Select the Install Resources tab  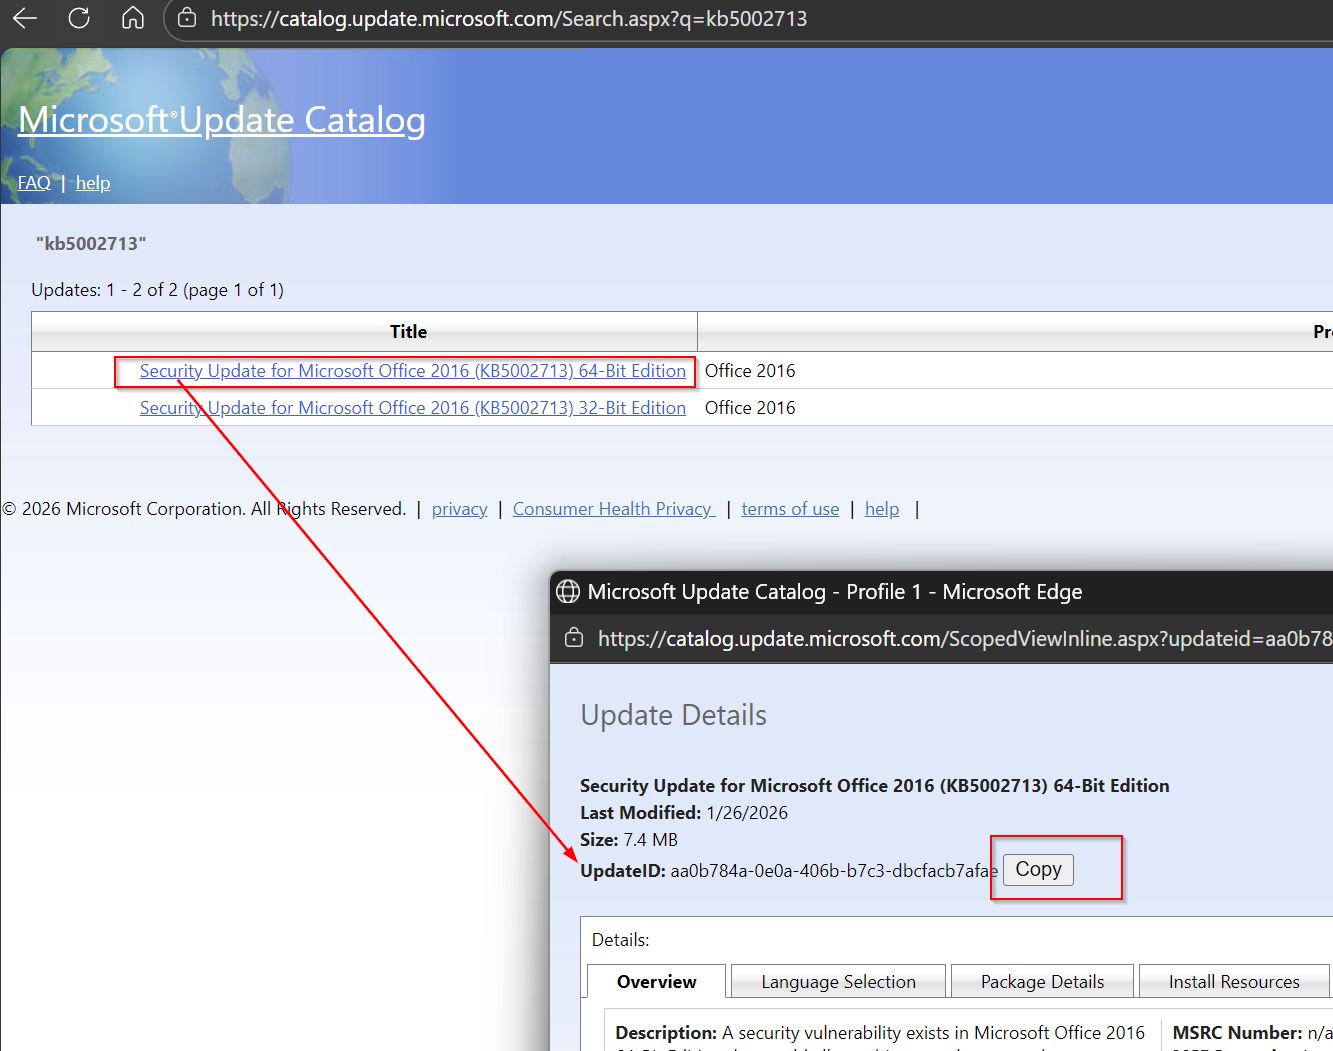(1234, 981)
